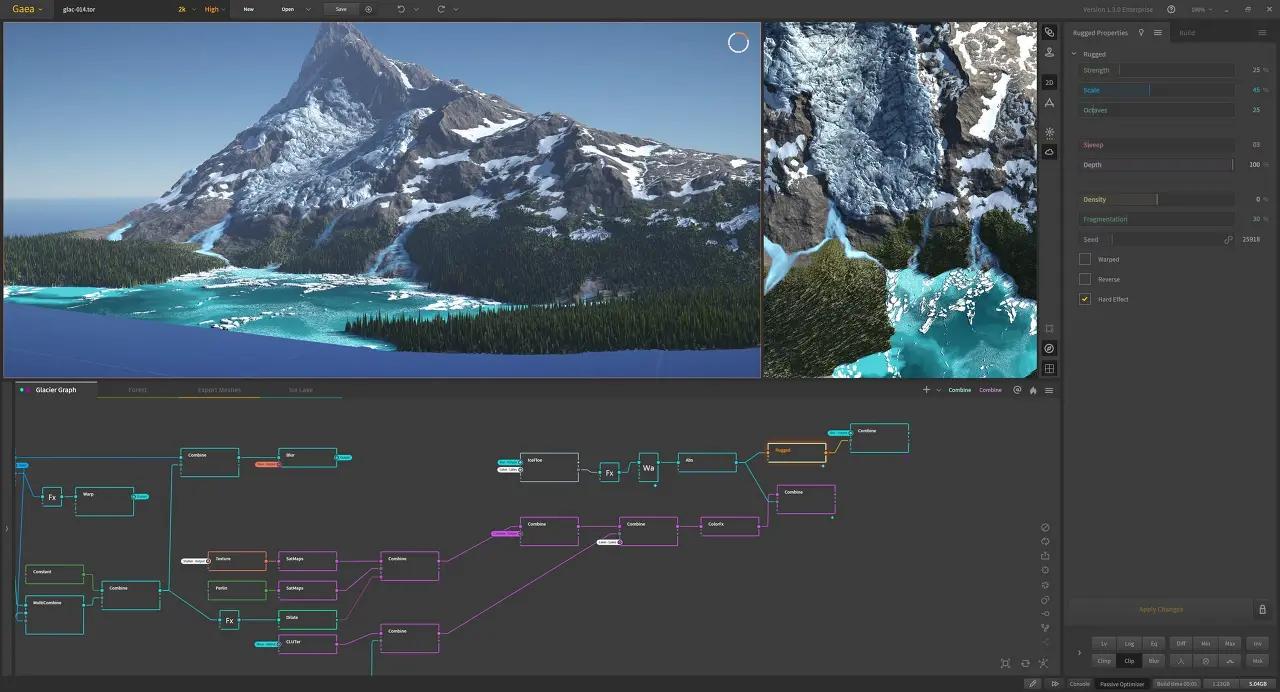Switch to the Ice Lake graph tab
The image size is (1280, 692).
300,389
